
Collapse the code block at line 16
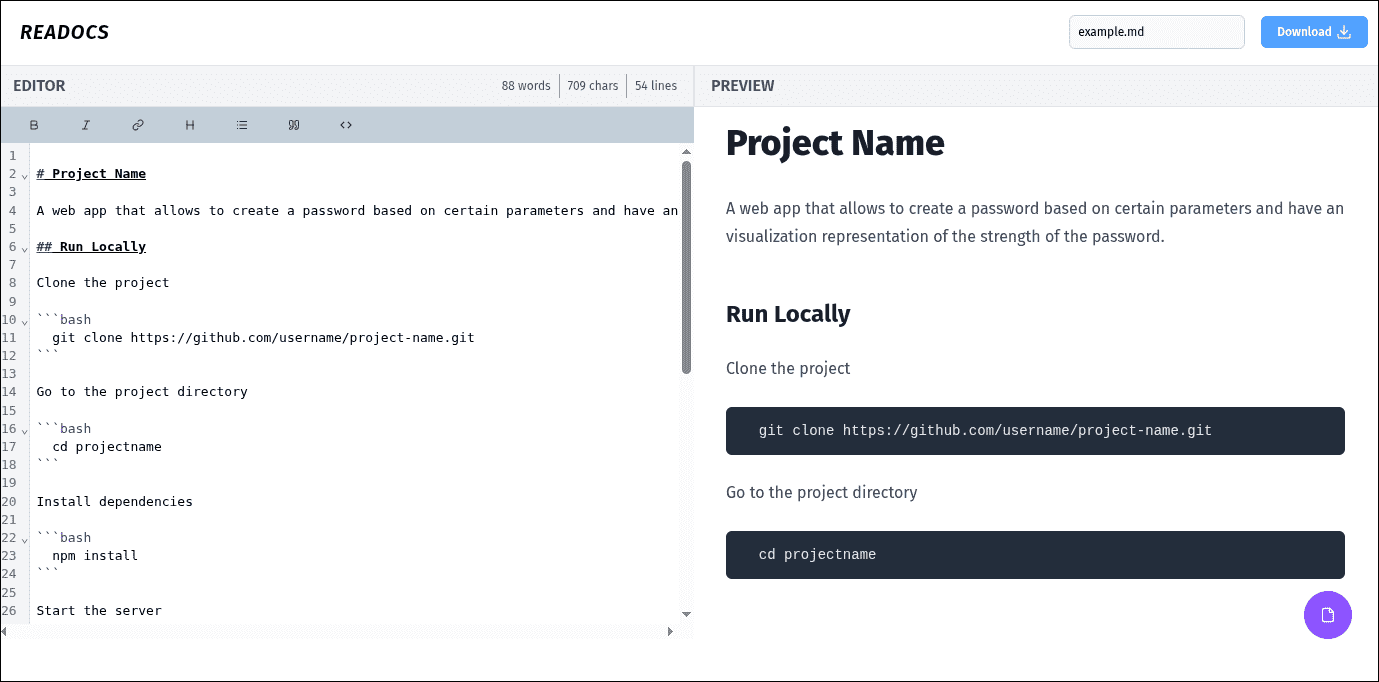point(25,430)
